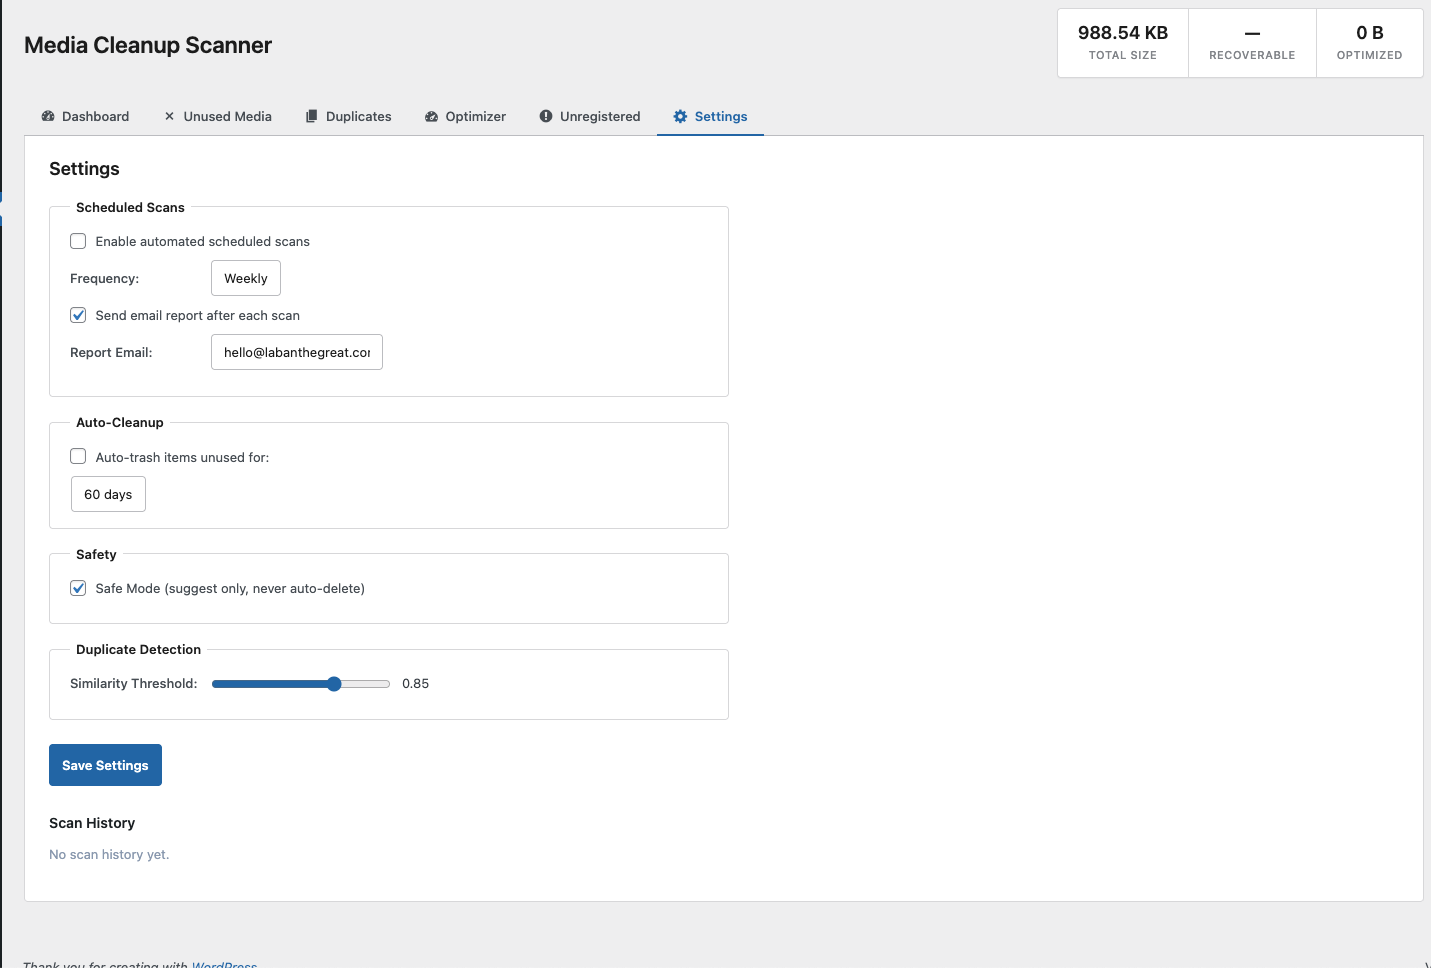Click the Dashboard gauge icon
1431x968 pixels.
(48, 116)
